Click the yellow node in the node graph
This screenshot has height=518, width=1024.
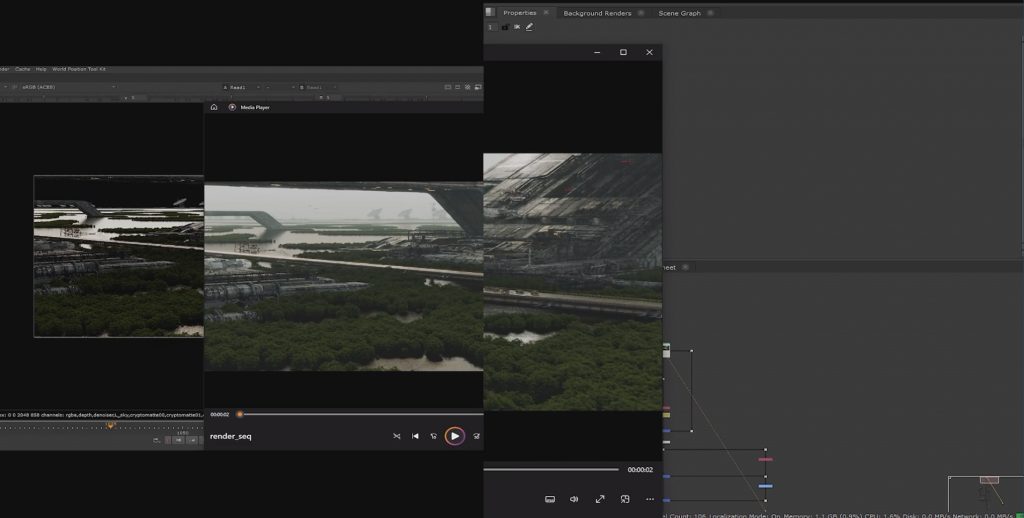[x=666, y=415]
